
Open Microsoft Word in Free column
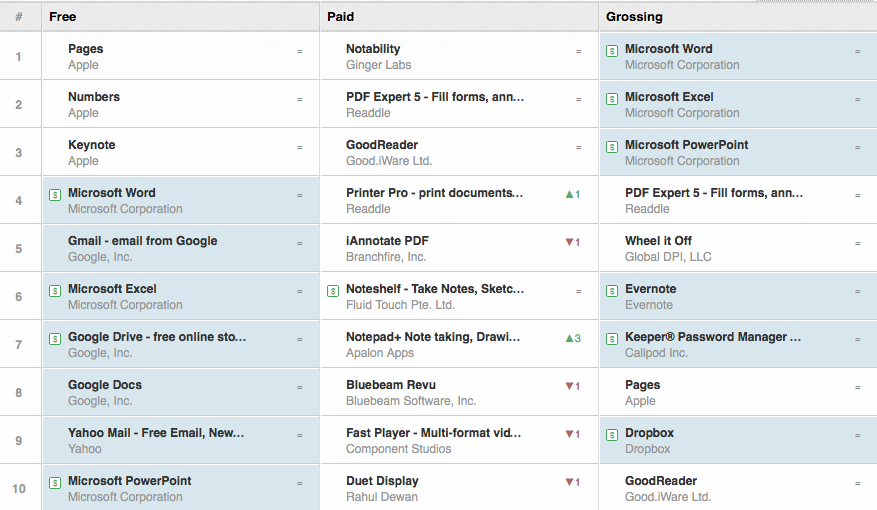tap(112, 193)
